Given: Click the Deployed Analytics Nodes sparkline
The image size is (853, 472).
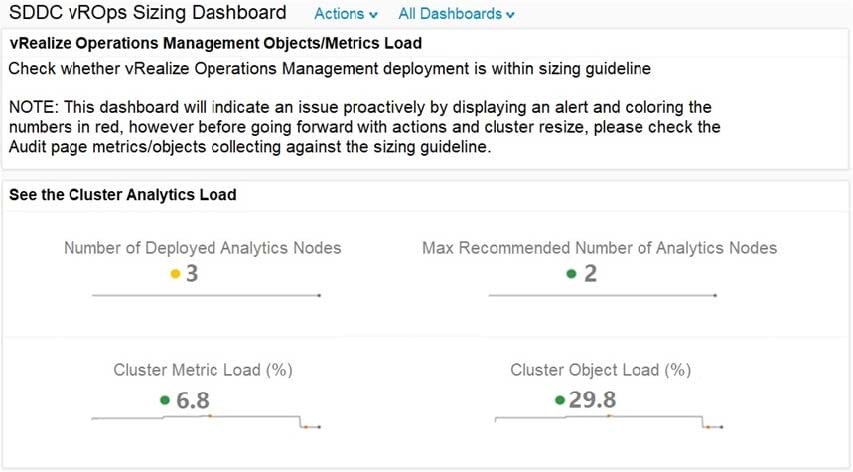Looking at the screenshot, I should coord(205,295).
